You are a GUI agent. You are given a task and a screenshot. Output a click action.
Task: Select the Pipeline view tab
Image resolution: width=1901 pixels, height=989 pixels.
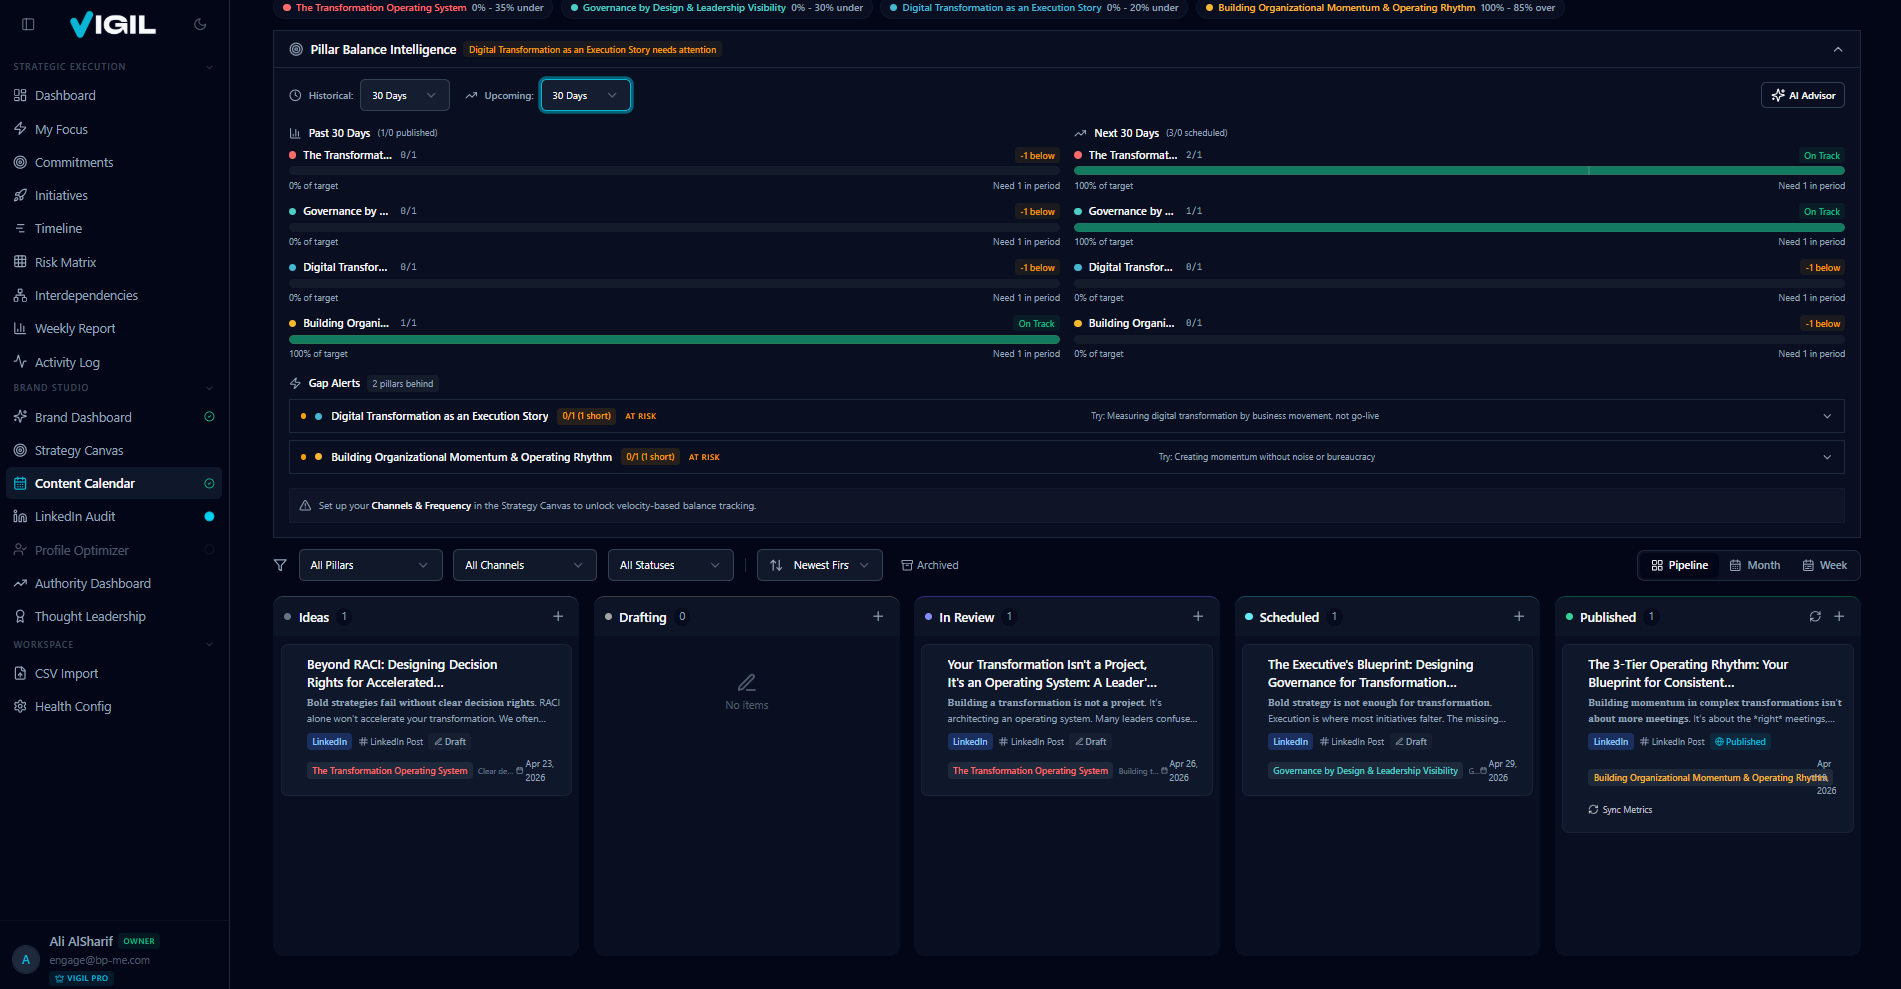1678,564
